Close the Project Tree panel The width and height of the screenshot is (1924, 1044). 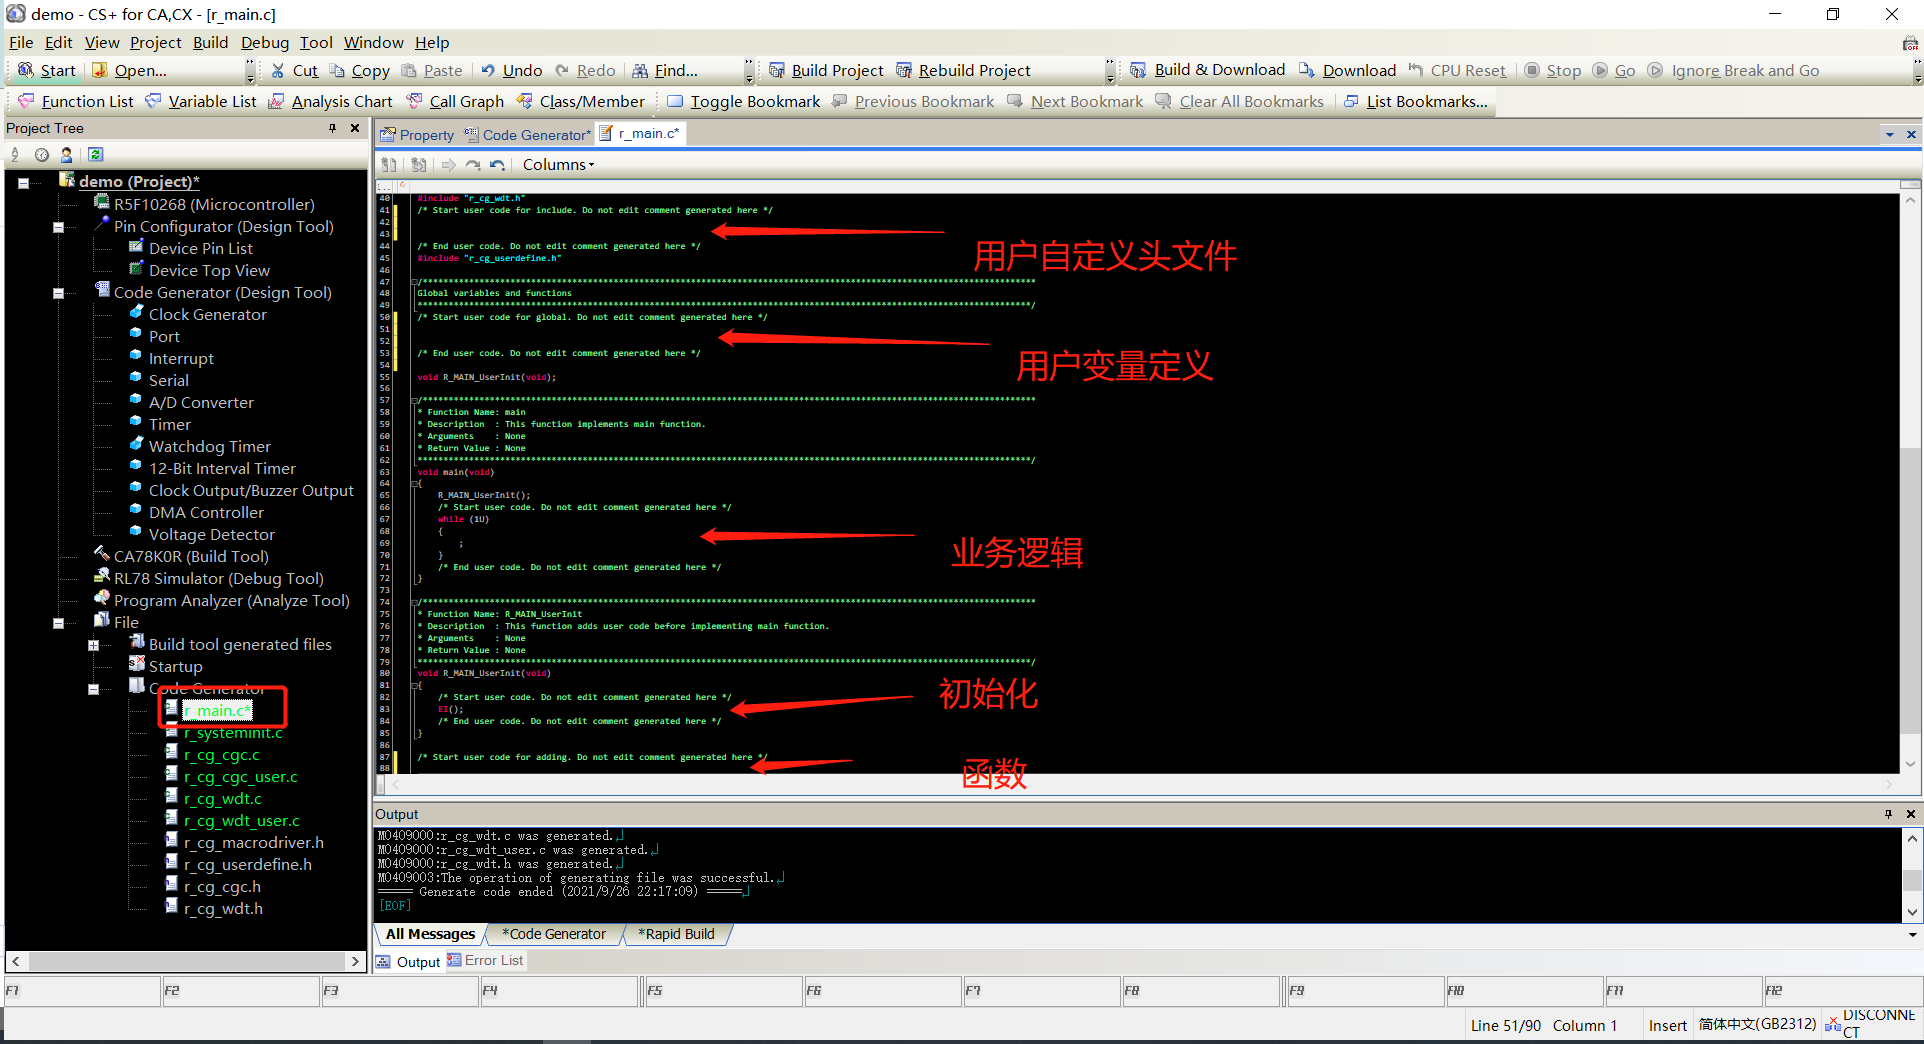[354, 128]
